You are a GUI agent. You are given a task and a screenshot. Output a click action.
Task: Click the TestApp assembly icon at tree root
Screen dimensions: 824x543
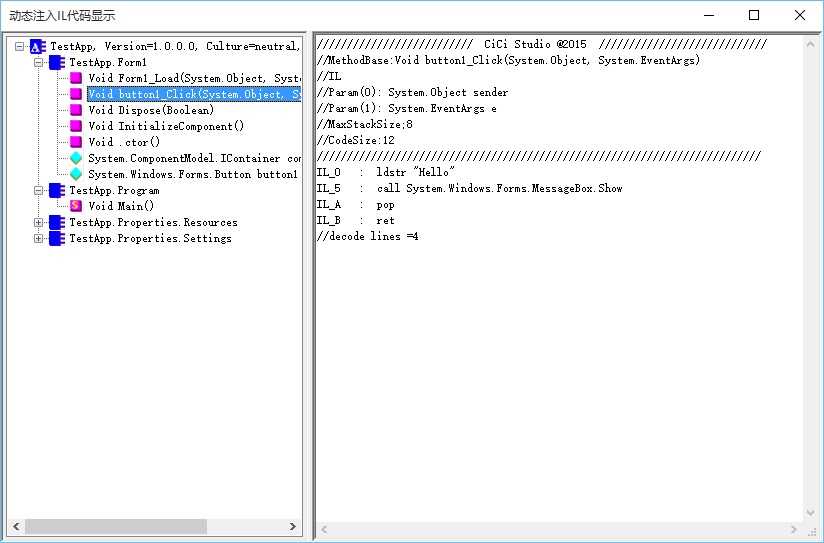38,47
